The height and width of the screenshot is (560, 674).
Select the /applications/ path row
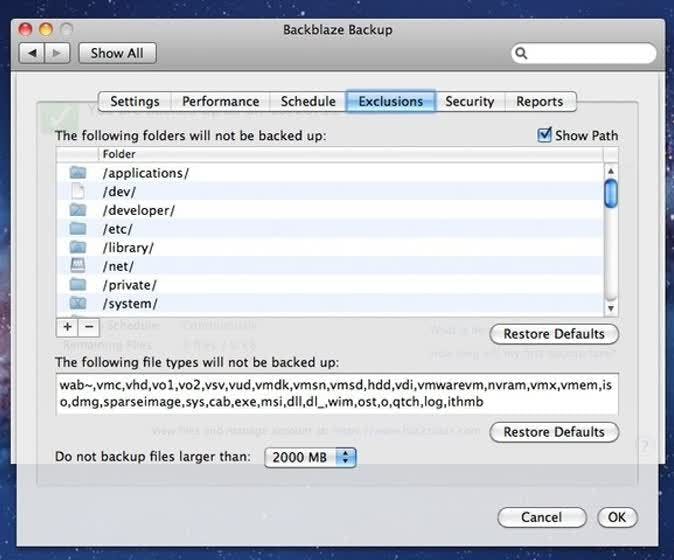(330, 173)
